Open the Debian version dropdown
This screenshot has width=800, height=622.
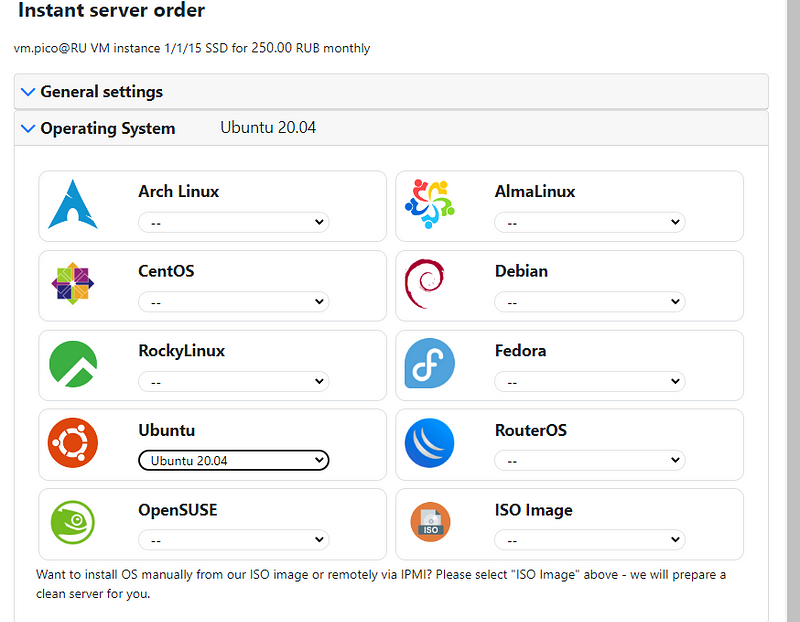(x=589, y=301)
